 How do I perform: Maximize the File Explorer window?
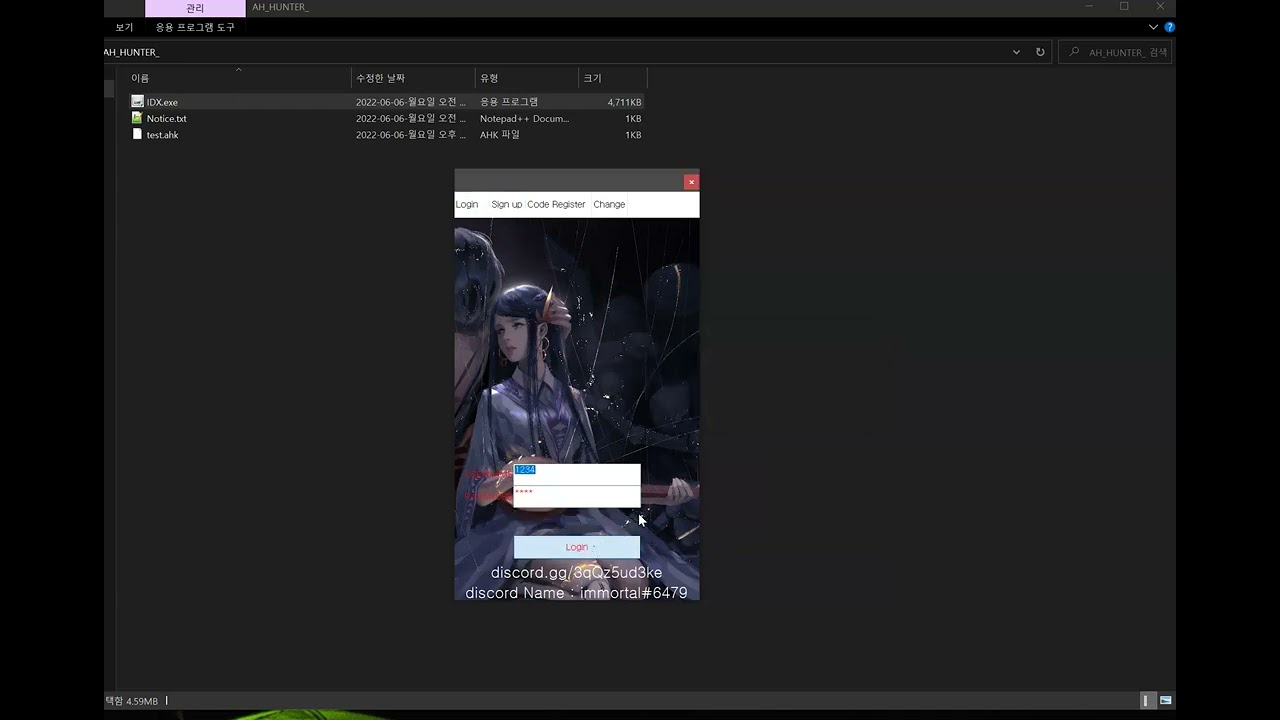click(x=1124, y=7)
